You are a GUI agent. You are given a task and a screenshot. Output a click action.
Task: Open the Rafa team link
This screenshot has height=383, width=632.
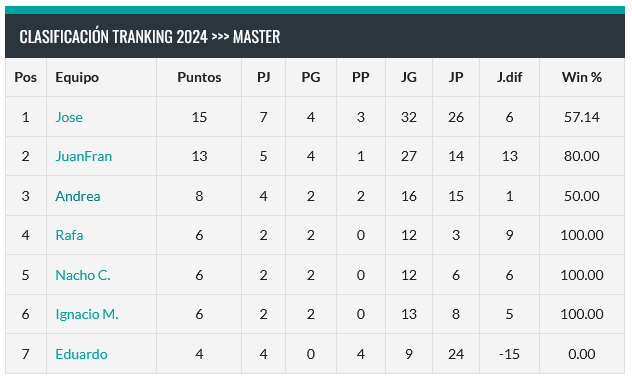69,235
